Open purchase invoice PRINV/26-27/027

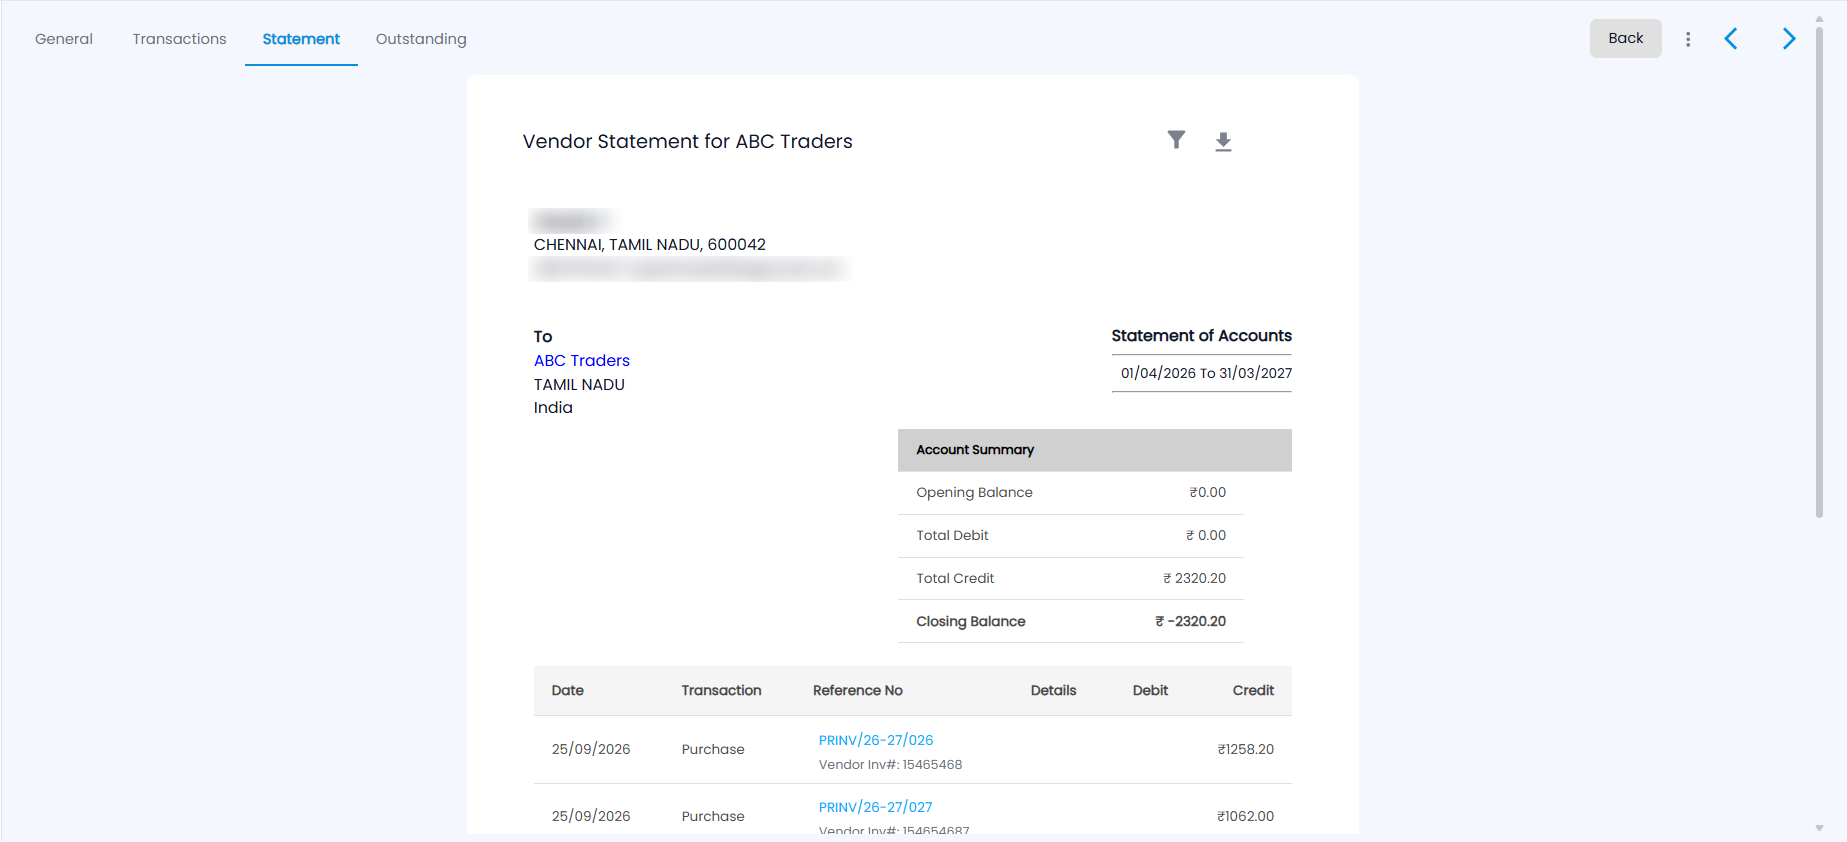click(876, 807)
